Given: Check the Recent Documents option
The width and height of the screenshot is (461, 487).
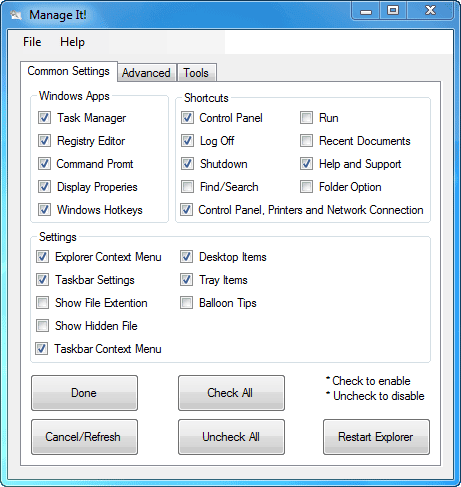Looking at the screenshot, I should 306,141.
